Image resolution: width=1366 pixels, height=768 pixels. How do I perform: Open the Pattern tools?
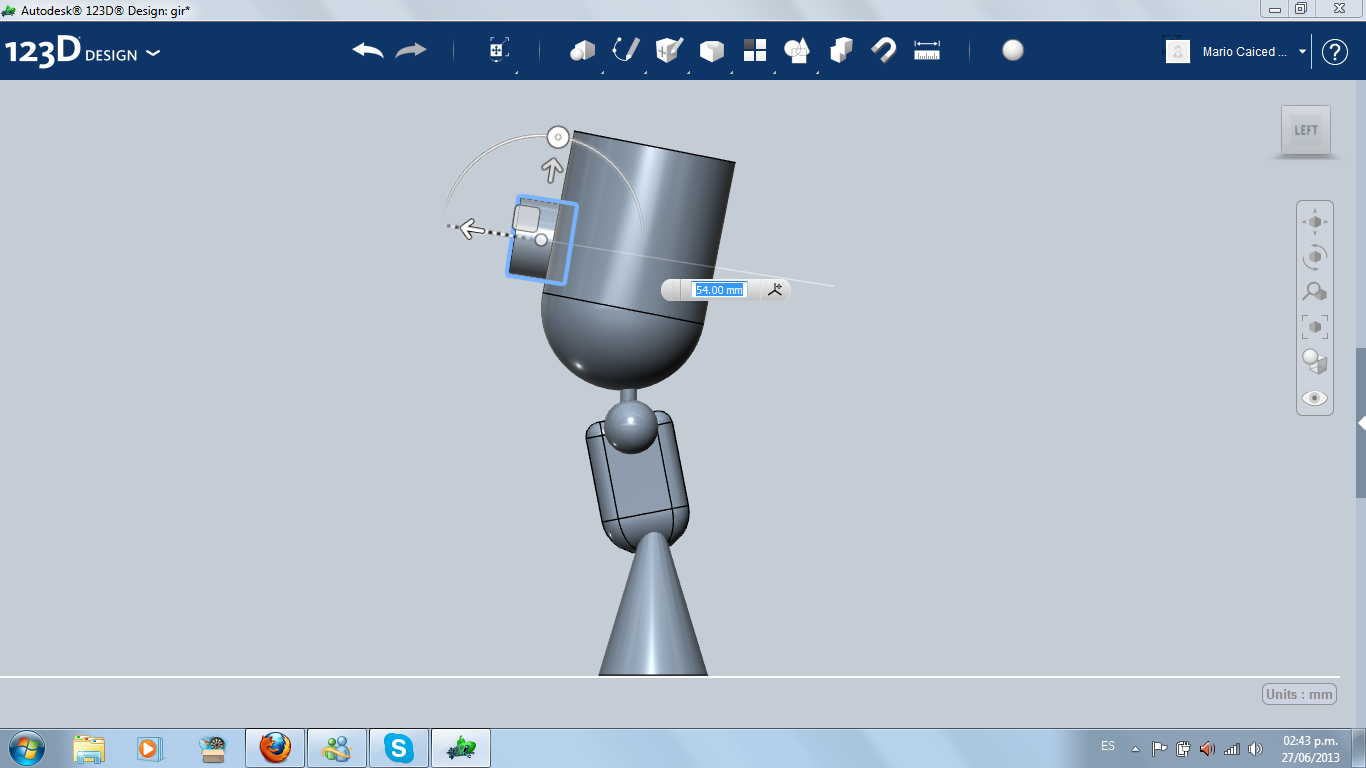755,50
